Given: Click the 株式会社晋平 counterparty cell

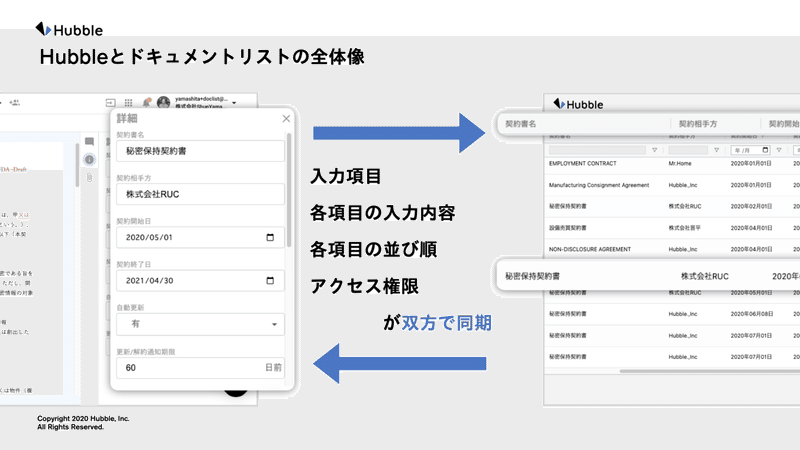Looking at the screenshot, I should pyautogui.click(x=684, y=228).
